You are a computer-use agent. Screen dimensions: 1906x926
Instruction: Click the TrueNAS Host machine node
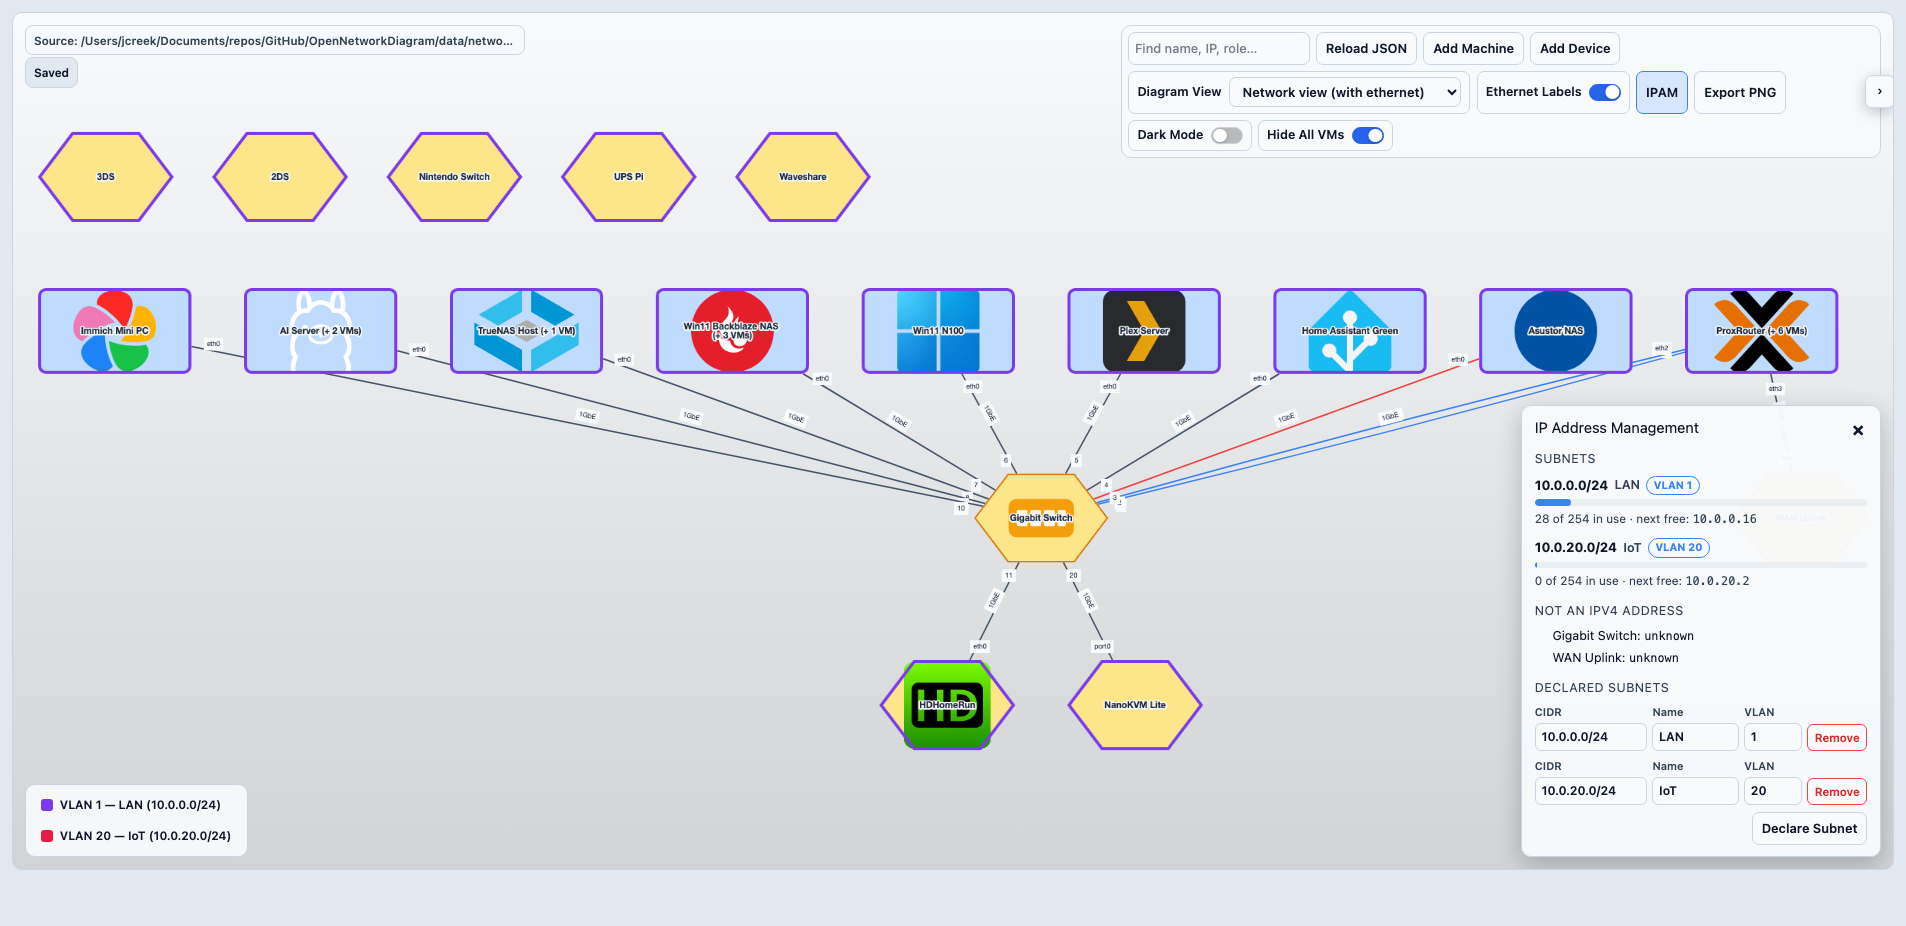(527, 331)
